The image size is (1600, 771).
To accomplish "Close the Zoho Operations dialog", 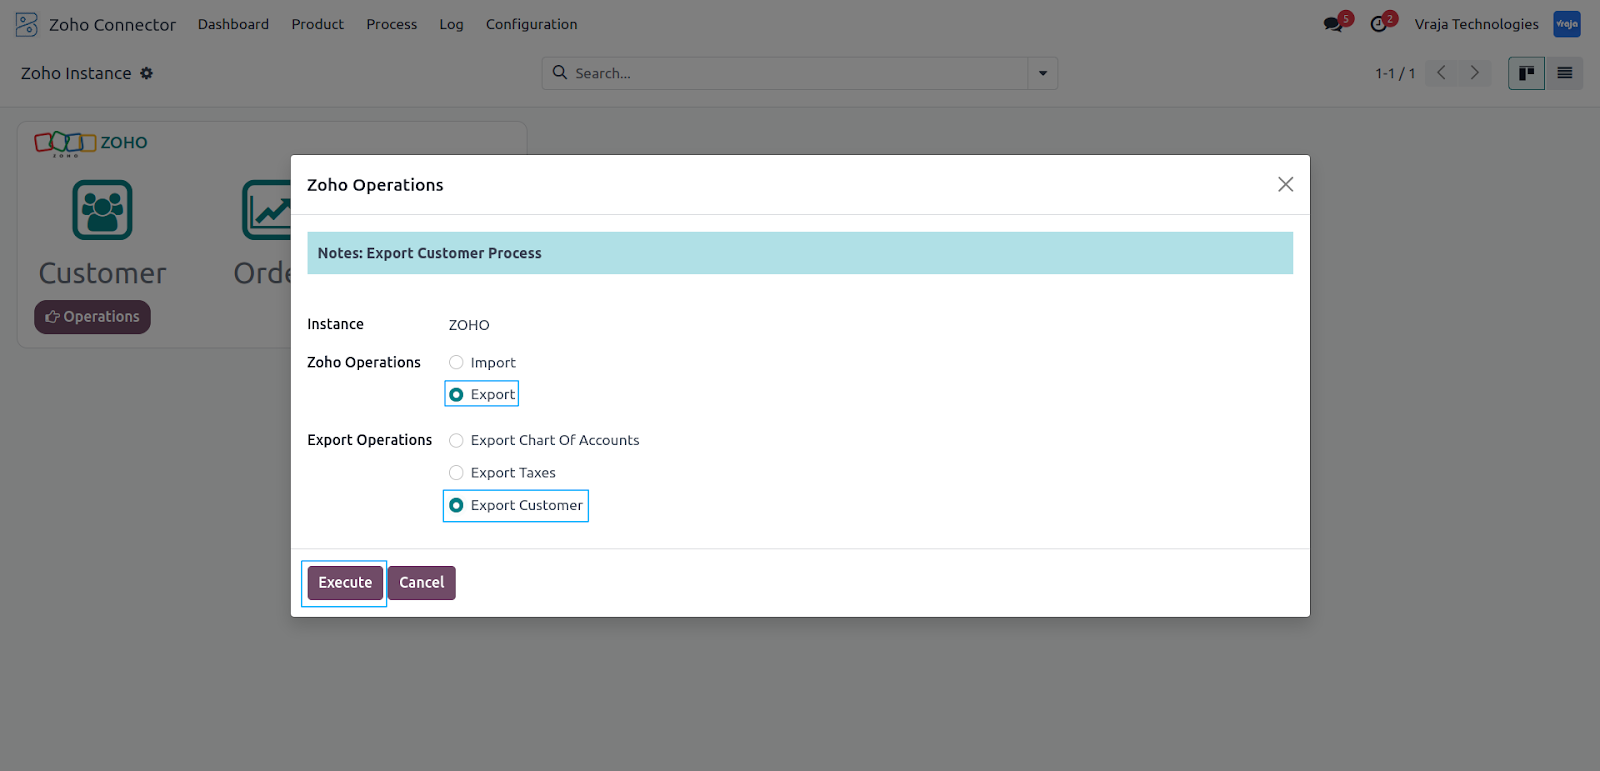I will coord(1286,184).
